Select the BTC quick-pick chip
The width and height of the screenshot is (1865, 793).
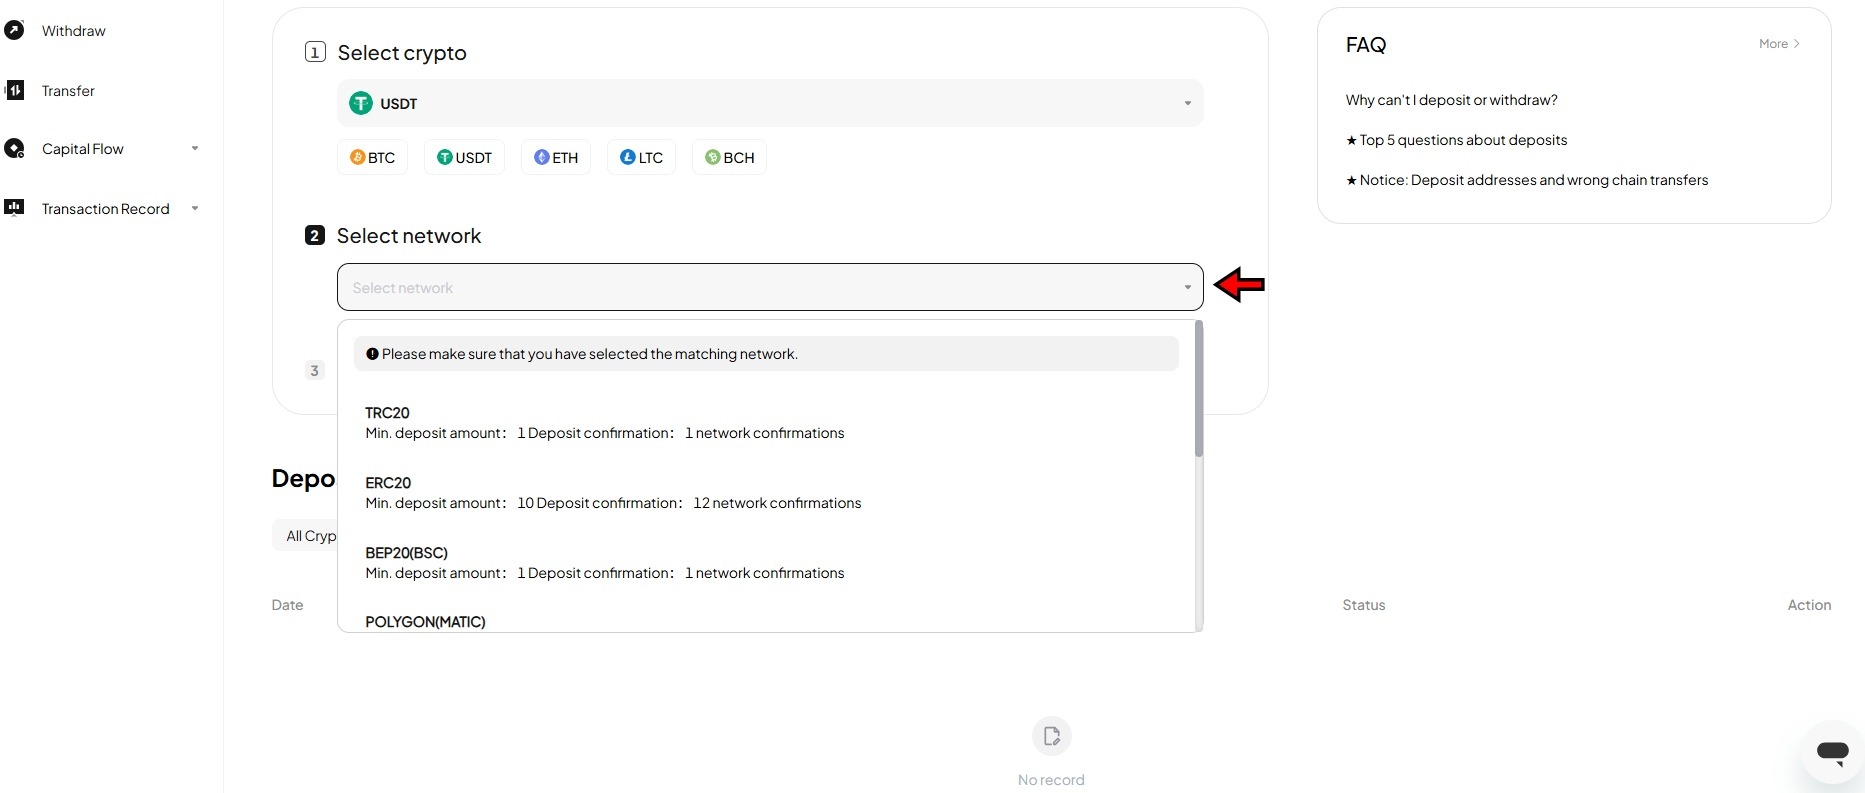[372, 157]
